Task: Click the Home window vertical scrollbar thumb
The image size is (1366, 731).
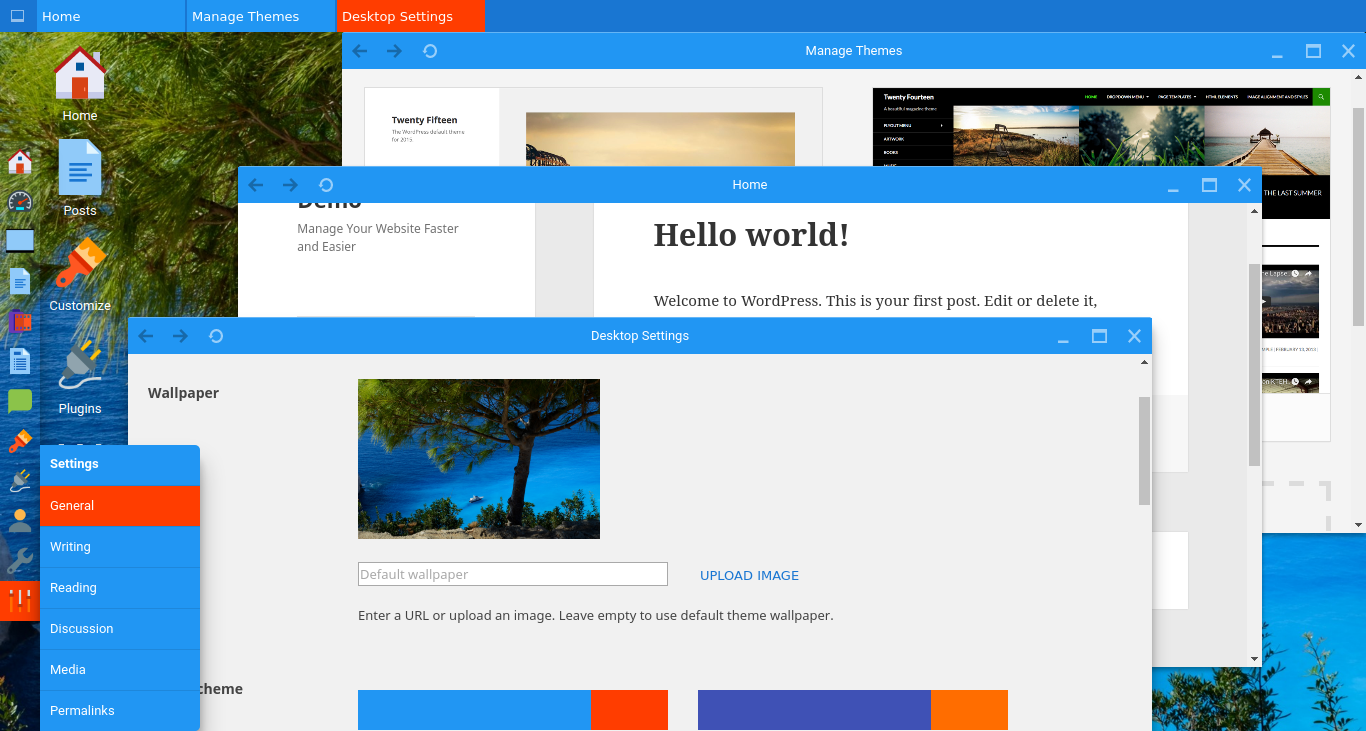Action: [1255, 365]
